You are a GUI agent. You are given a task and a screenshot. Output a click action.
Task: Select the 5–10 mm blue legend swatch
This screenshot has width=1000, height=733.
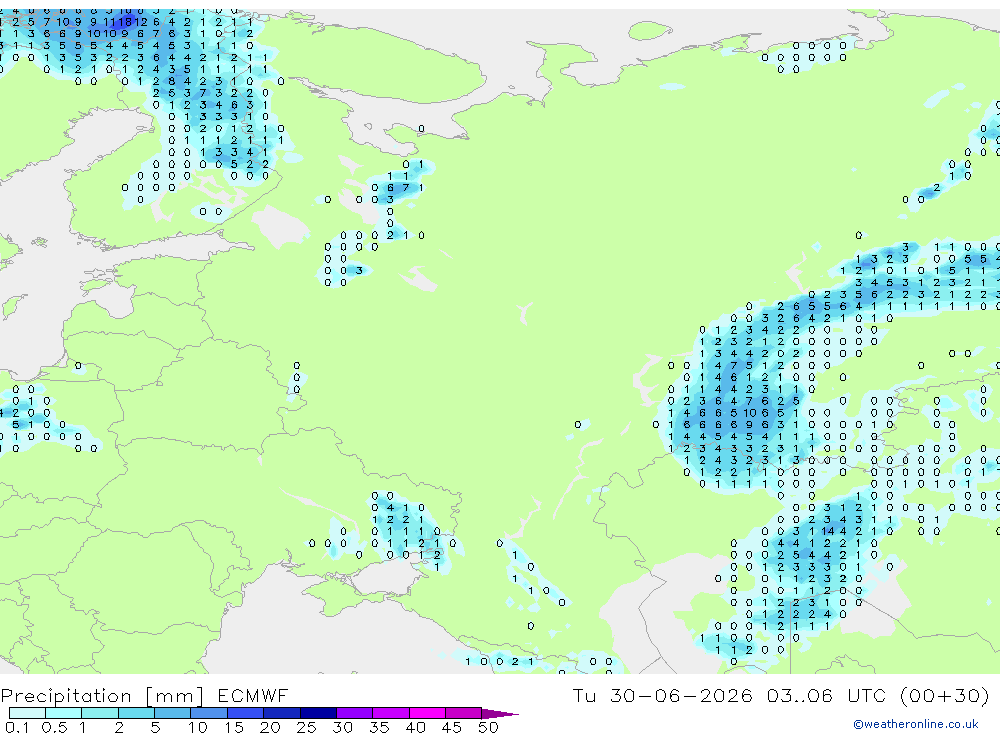point(173,713)
